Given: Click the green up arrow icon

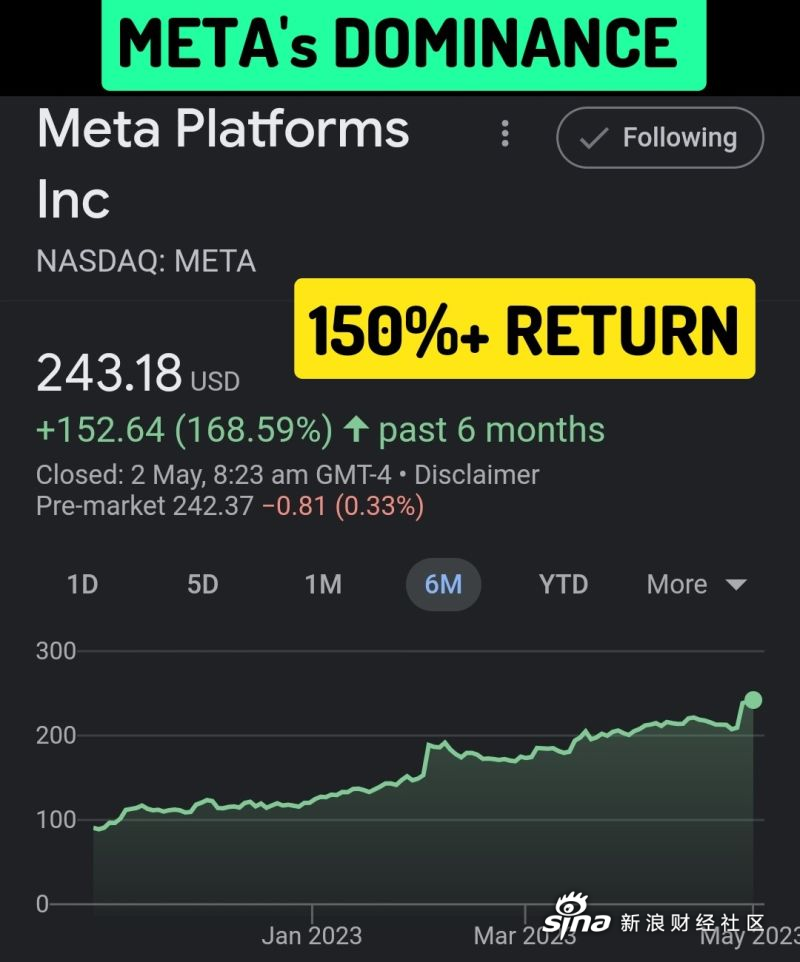Looking at the screenshot, I should 356,429.
